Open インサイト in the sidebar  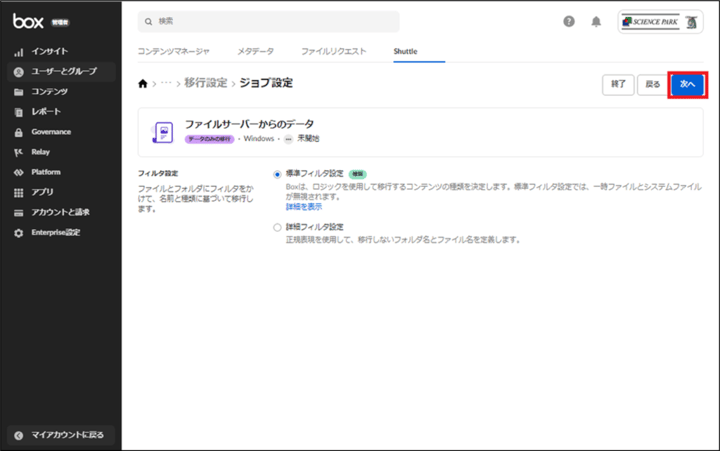tap(50, 51)
